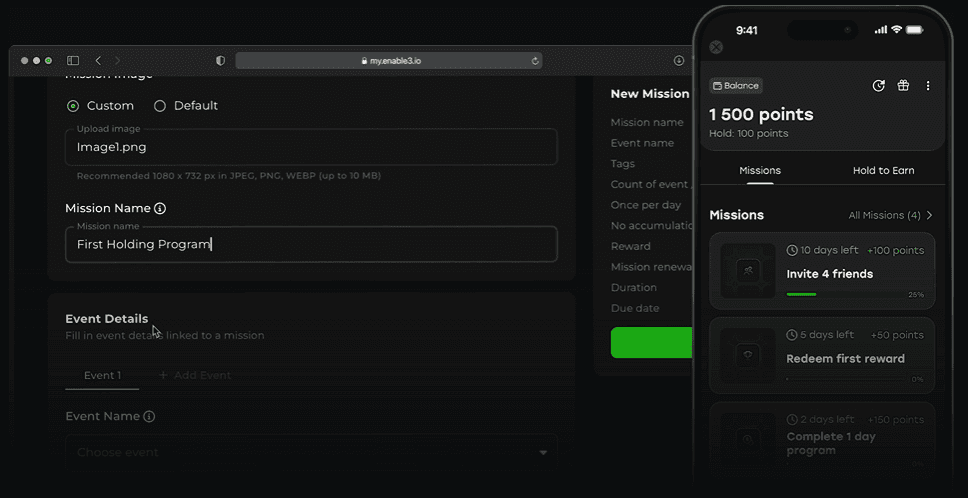Go forward with browser forward arrow
This screenshot has width=968, height=498.
click(x=117, y=60)
